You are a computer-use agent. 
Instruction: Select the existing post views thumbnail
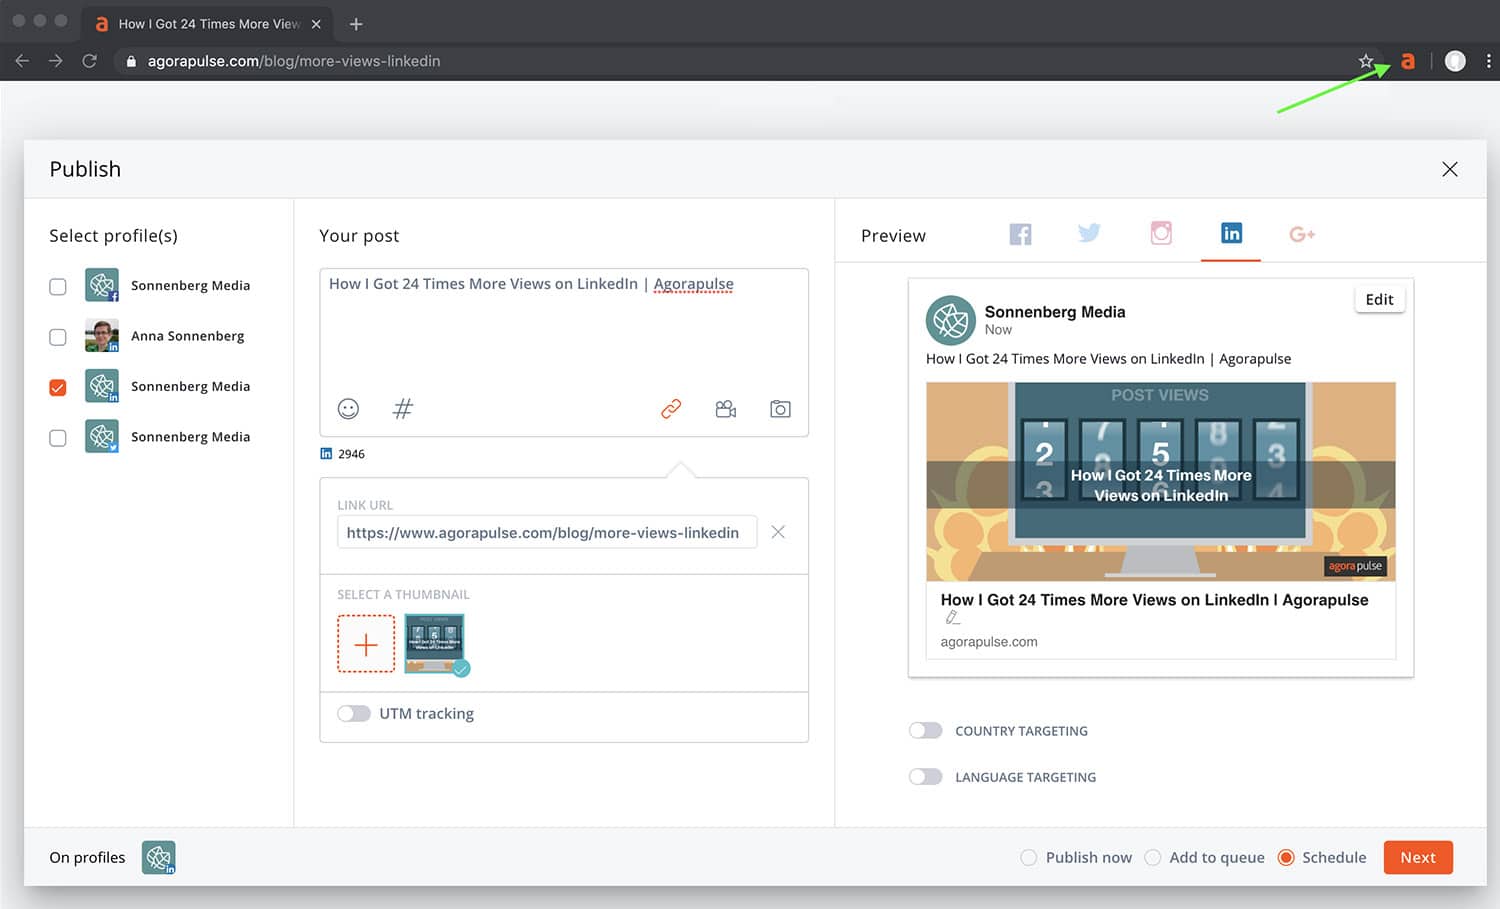(x=434, y=644)
